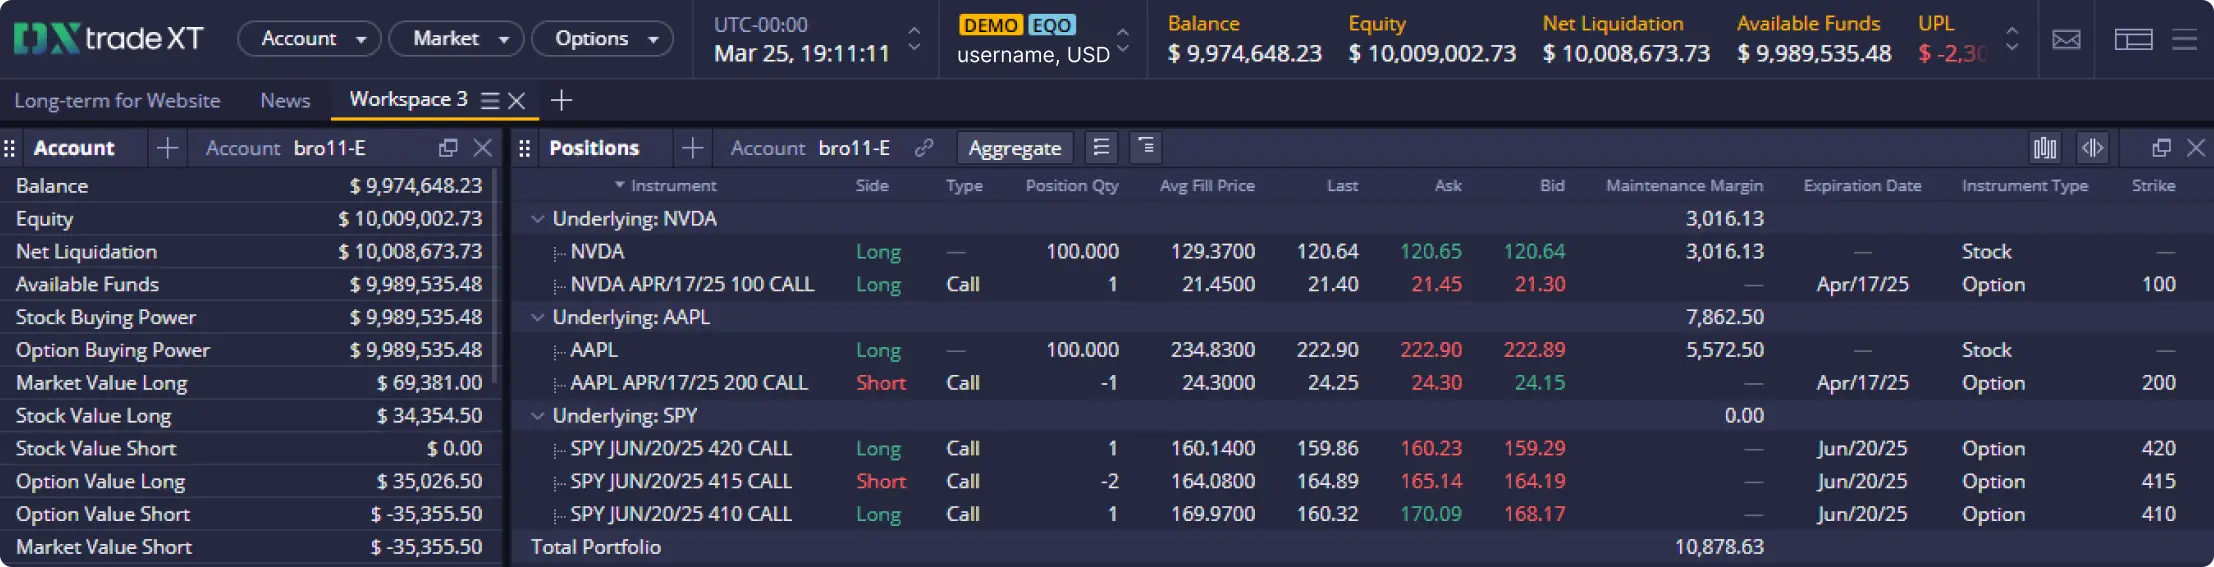The height and width of the screenshot is (567, 2214).
Task: Collapse all position groups icon
Action: click(1101, 148)
